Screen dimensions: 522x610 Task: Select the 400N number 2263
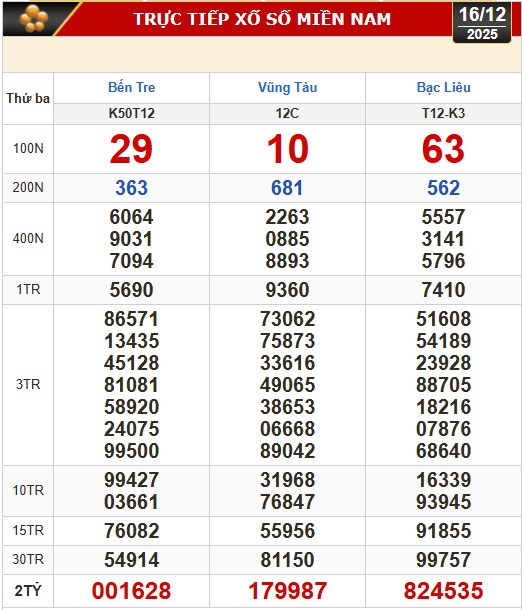pos(287,217)
